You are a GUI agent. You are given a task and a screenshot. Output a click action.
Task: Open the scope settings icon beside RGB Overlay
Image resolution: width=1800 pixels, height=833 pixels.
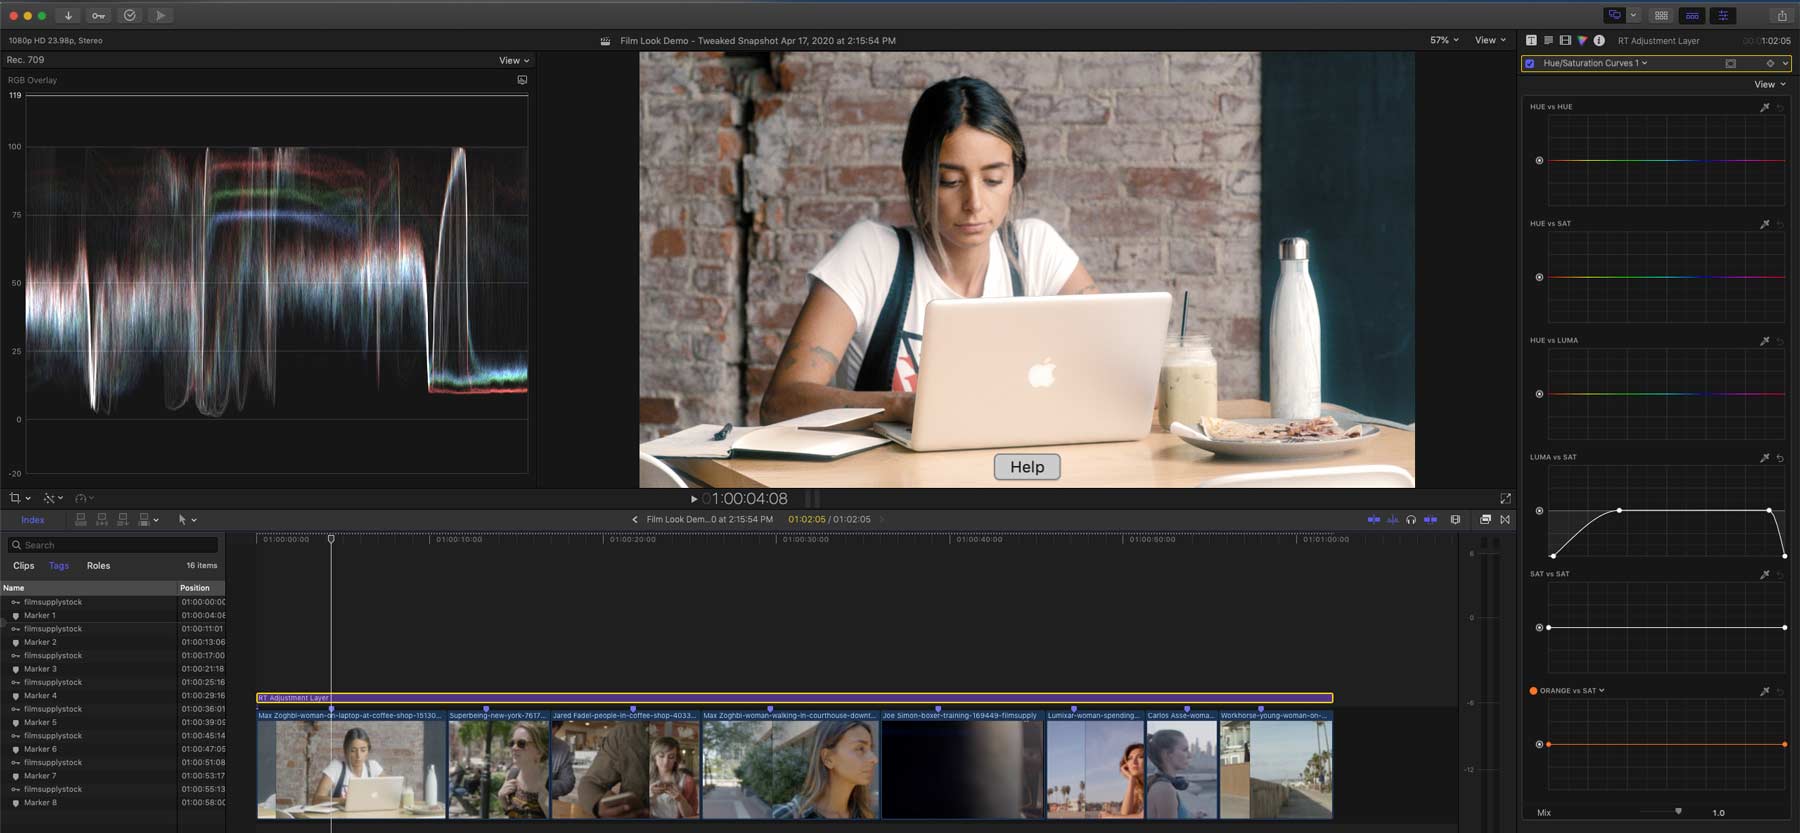coord(522,80)
